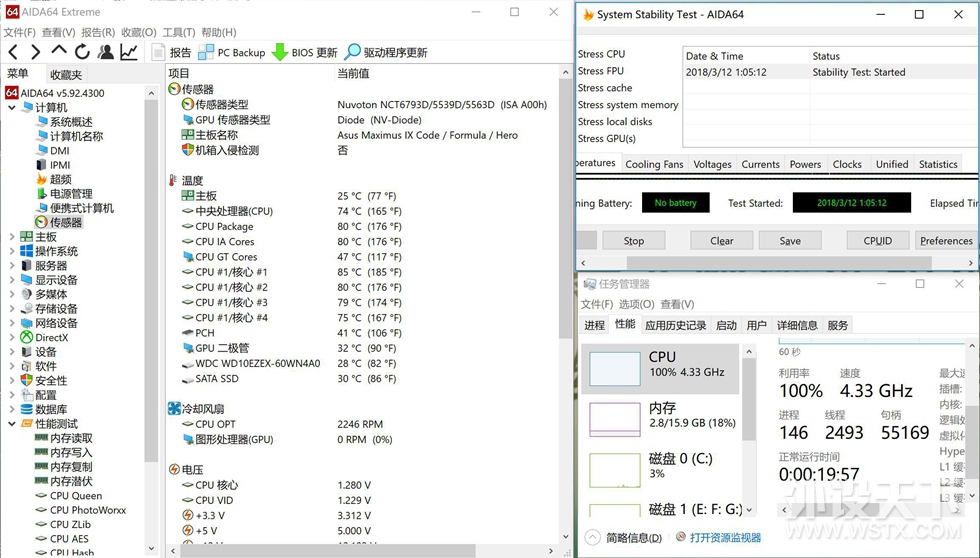980x558 pixels.
Task: Expand the 显示设备 tree node
Action: point(12,280)
